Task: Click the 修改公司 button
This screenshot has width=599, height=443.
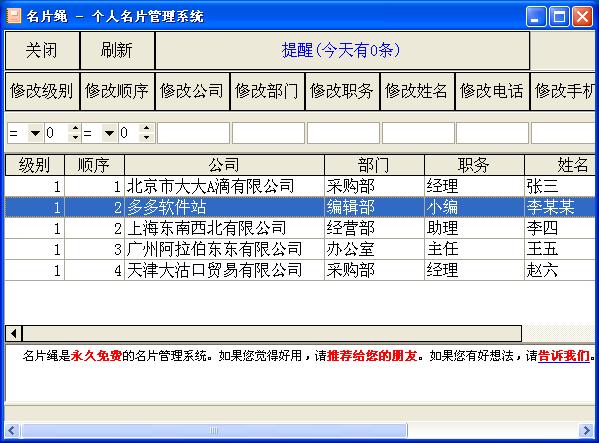Action: (x=192, y=91)
